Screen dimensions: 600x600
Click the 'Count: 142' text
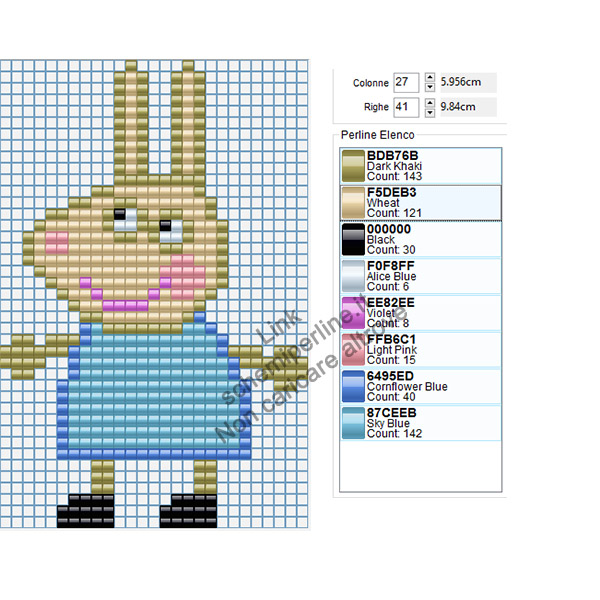click(394, 434)
